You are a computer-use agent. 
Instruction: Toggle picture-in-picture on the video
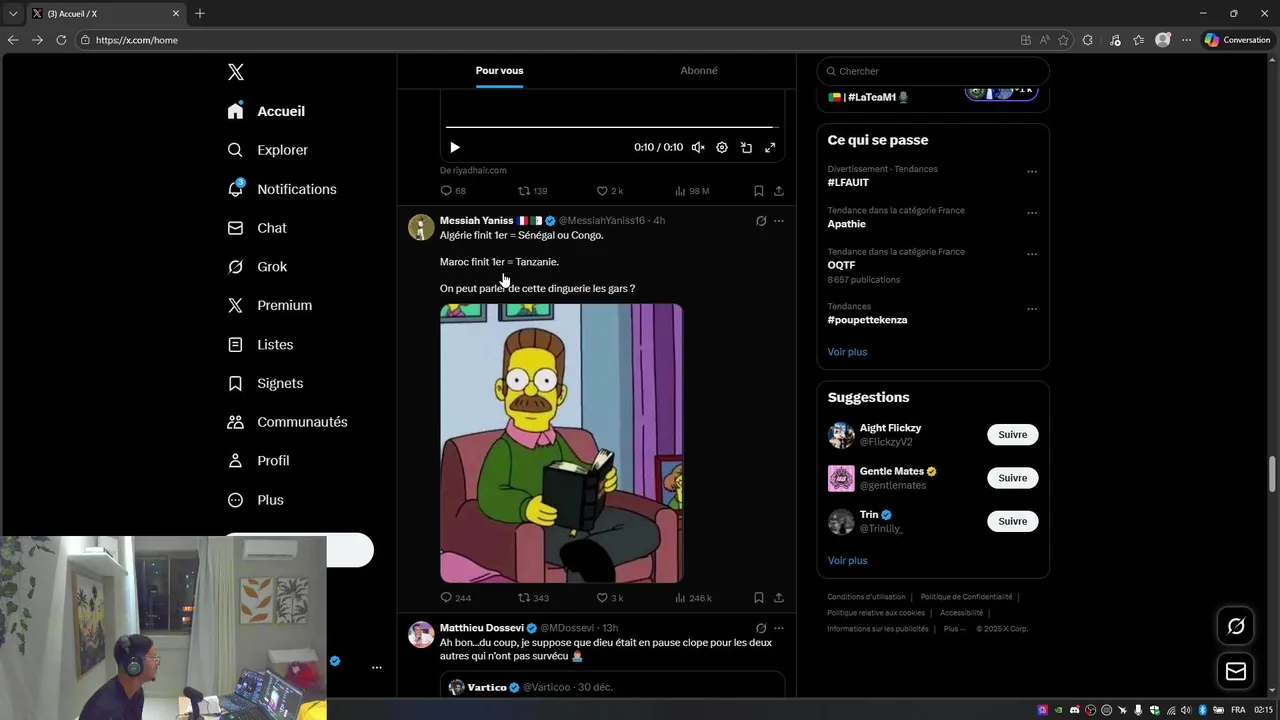(x=746, y=147)
